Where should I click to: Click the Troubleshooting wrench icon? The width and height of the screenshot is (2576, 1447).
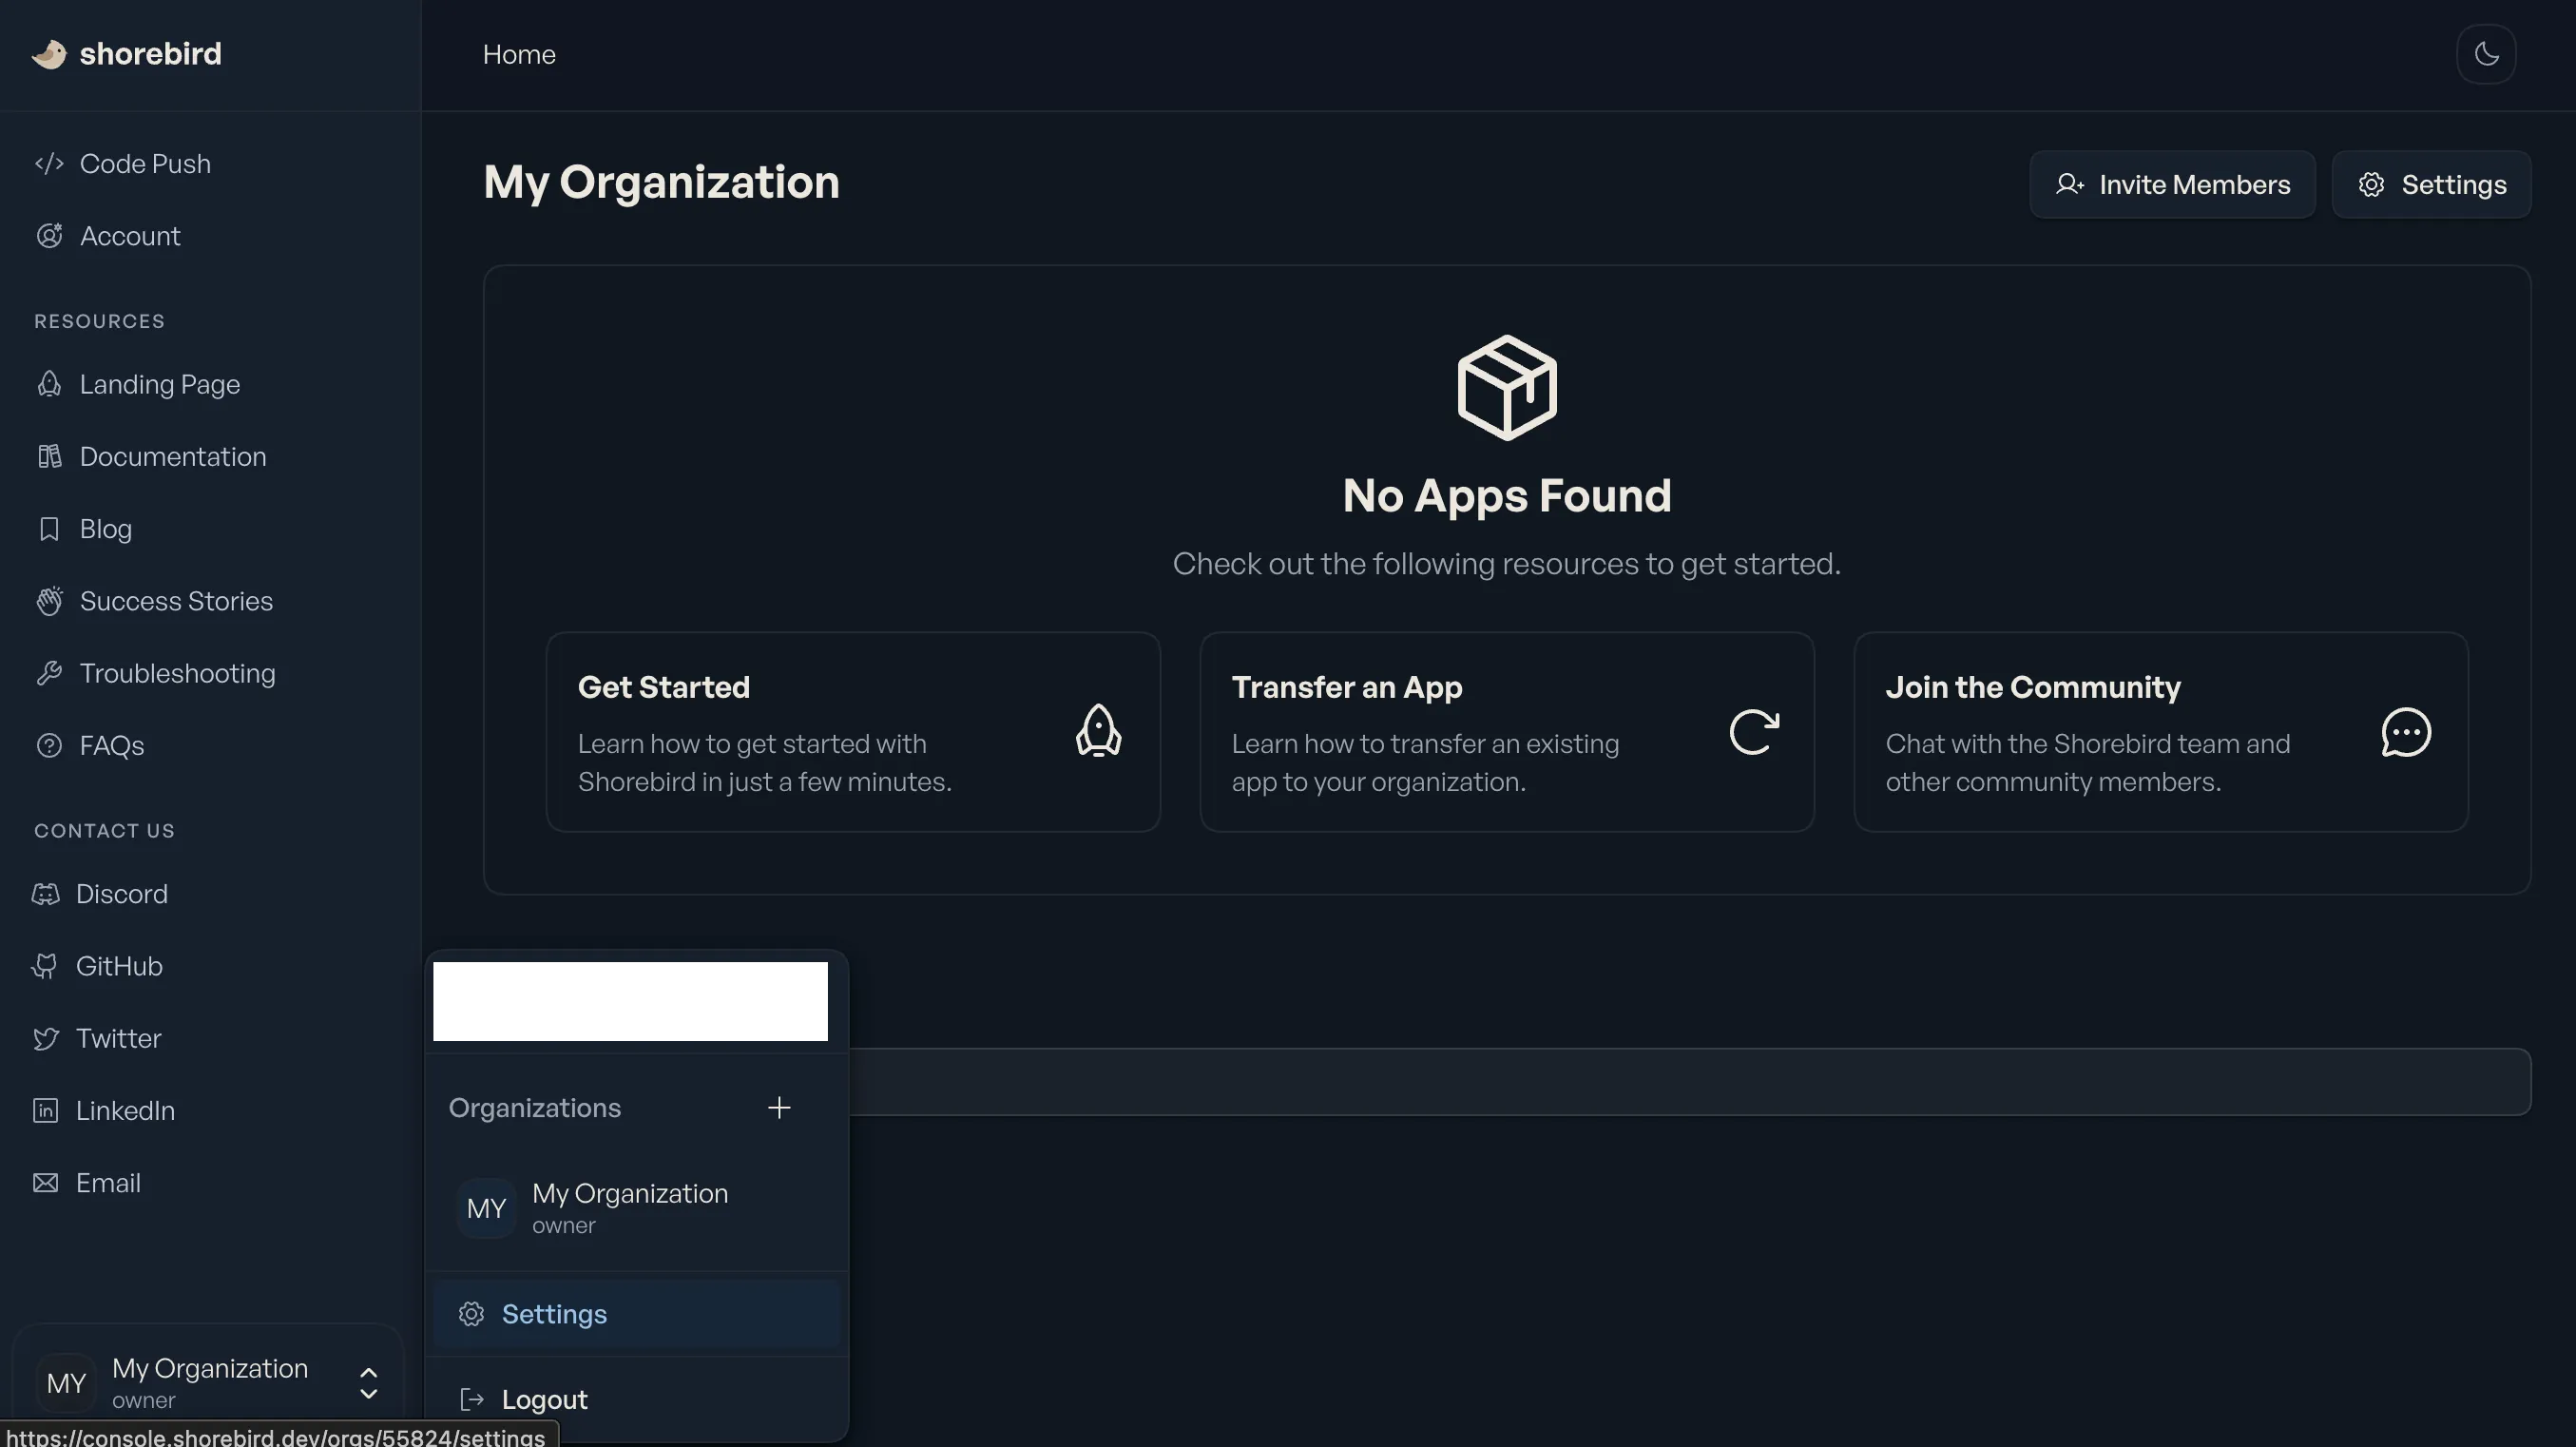pos(49,673)
